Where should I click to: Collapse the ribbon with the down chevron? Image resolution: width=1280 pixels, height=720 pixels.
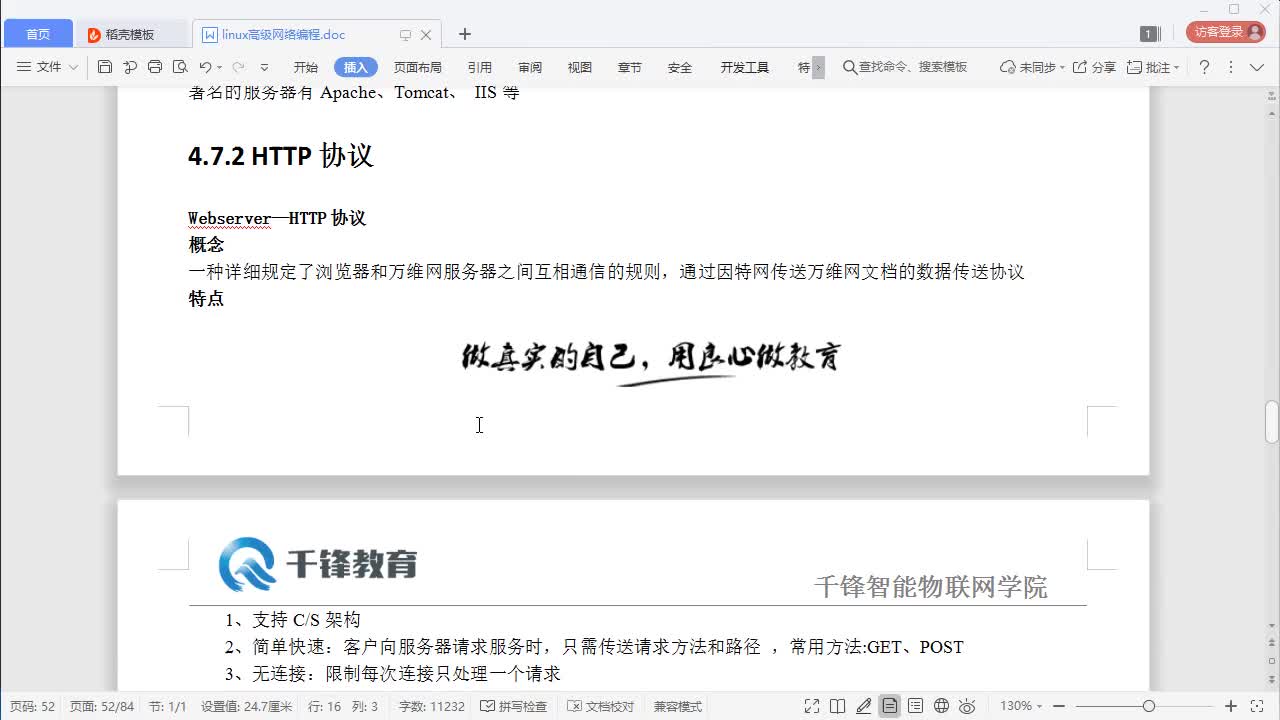click(1257, 67)
